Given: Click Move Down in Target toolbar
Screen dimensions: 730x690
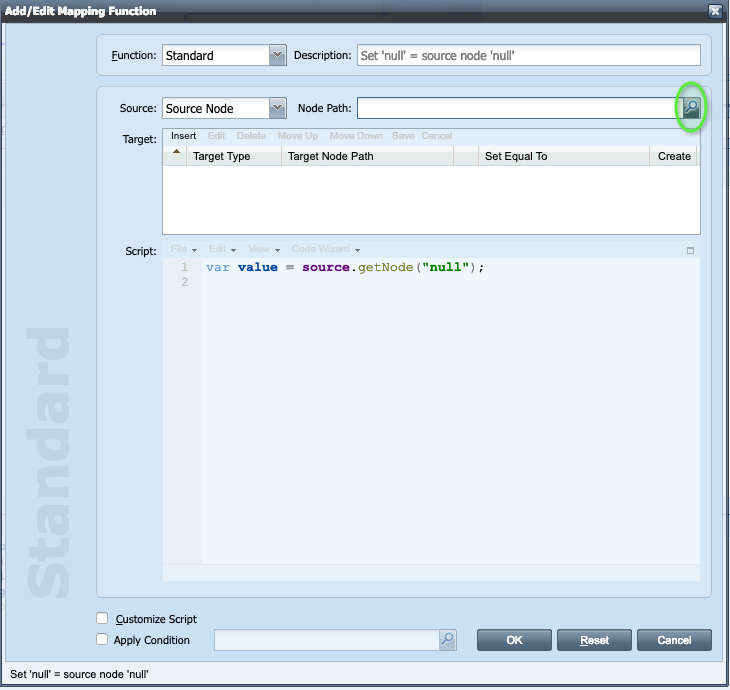Looking at the screenshot, I should click(356, 135).
